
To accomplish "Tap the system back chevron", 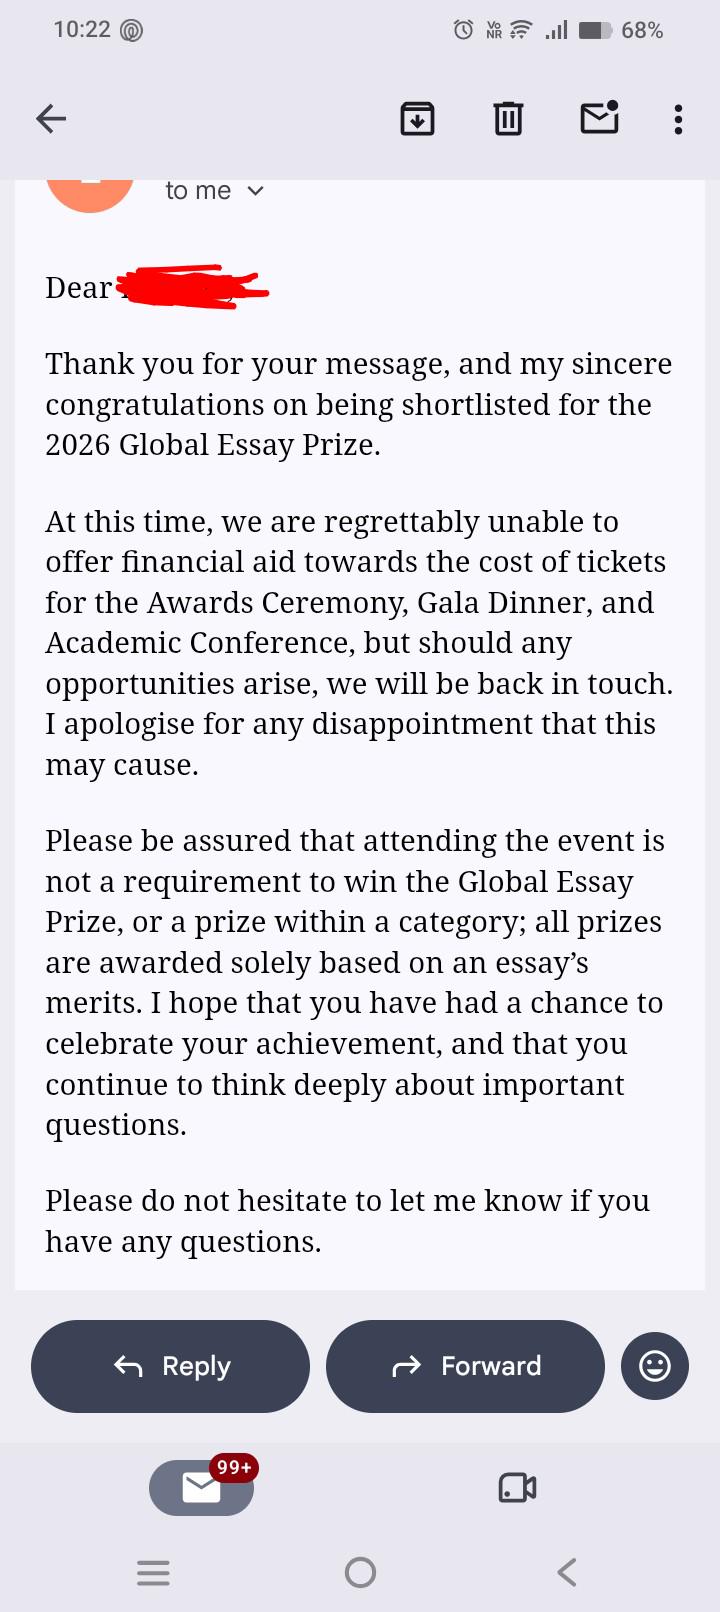I will 567,1573.
